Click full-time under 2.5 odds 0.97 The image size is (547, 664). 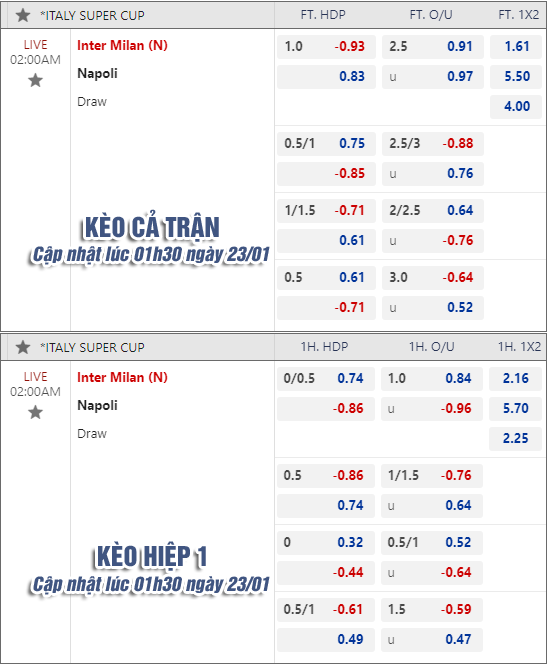[433, 77]
